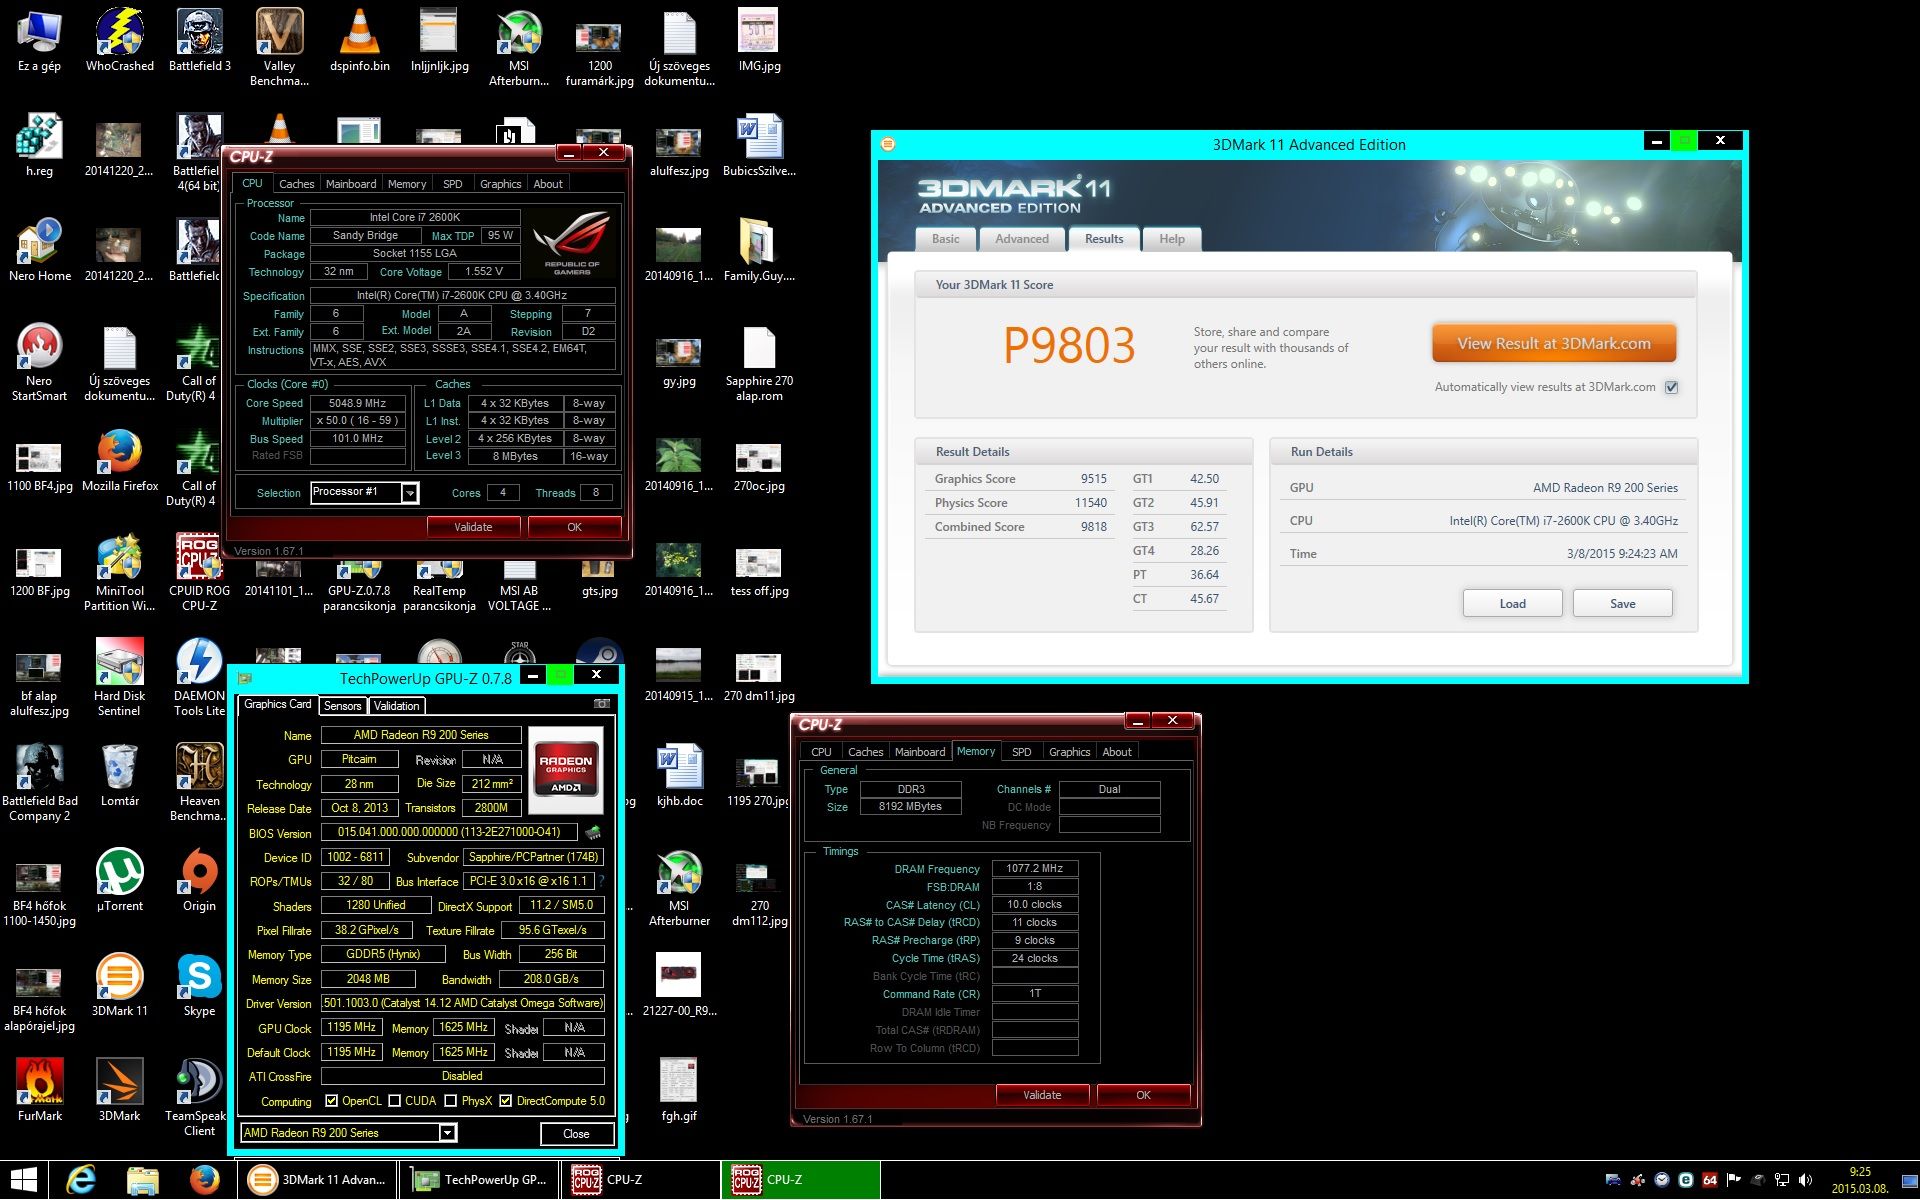The image size is (1920, 1200).
Task: Click the Bus Interface question mark icon
Action: [602, 881]
